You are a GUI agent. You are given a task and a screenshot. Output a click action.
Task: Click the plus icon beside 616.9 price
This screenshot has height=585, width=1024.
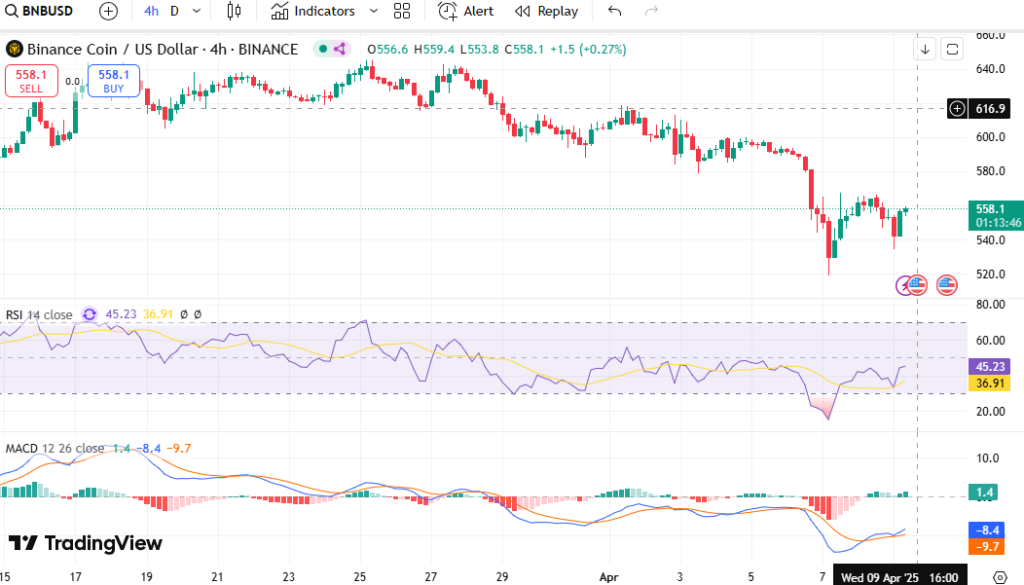point(957,108)
